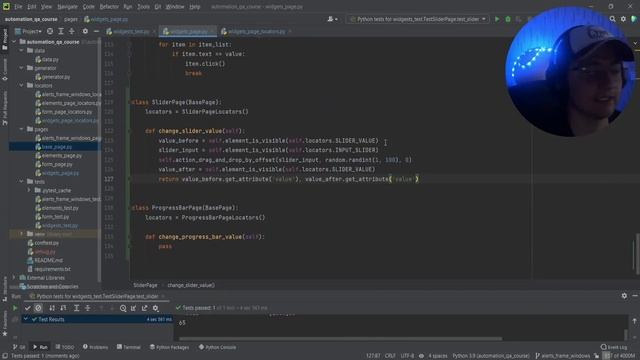Screen dimensions: 640x360
Task: Toggle sort tests by duration
Action: pyautogui.click(x=63, y=308)
